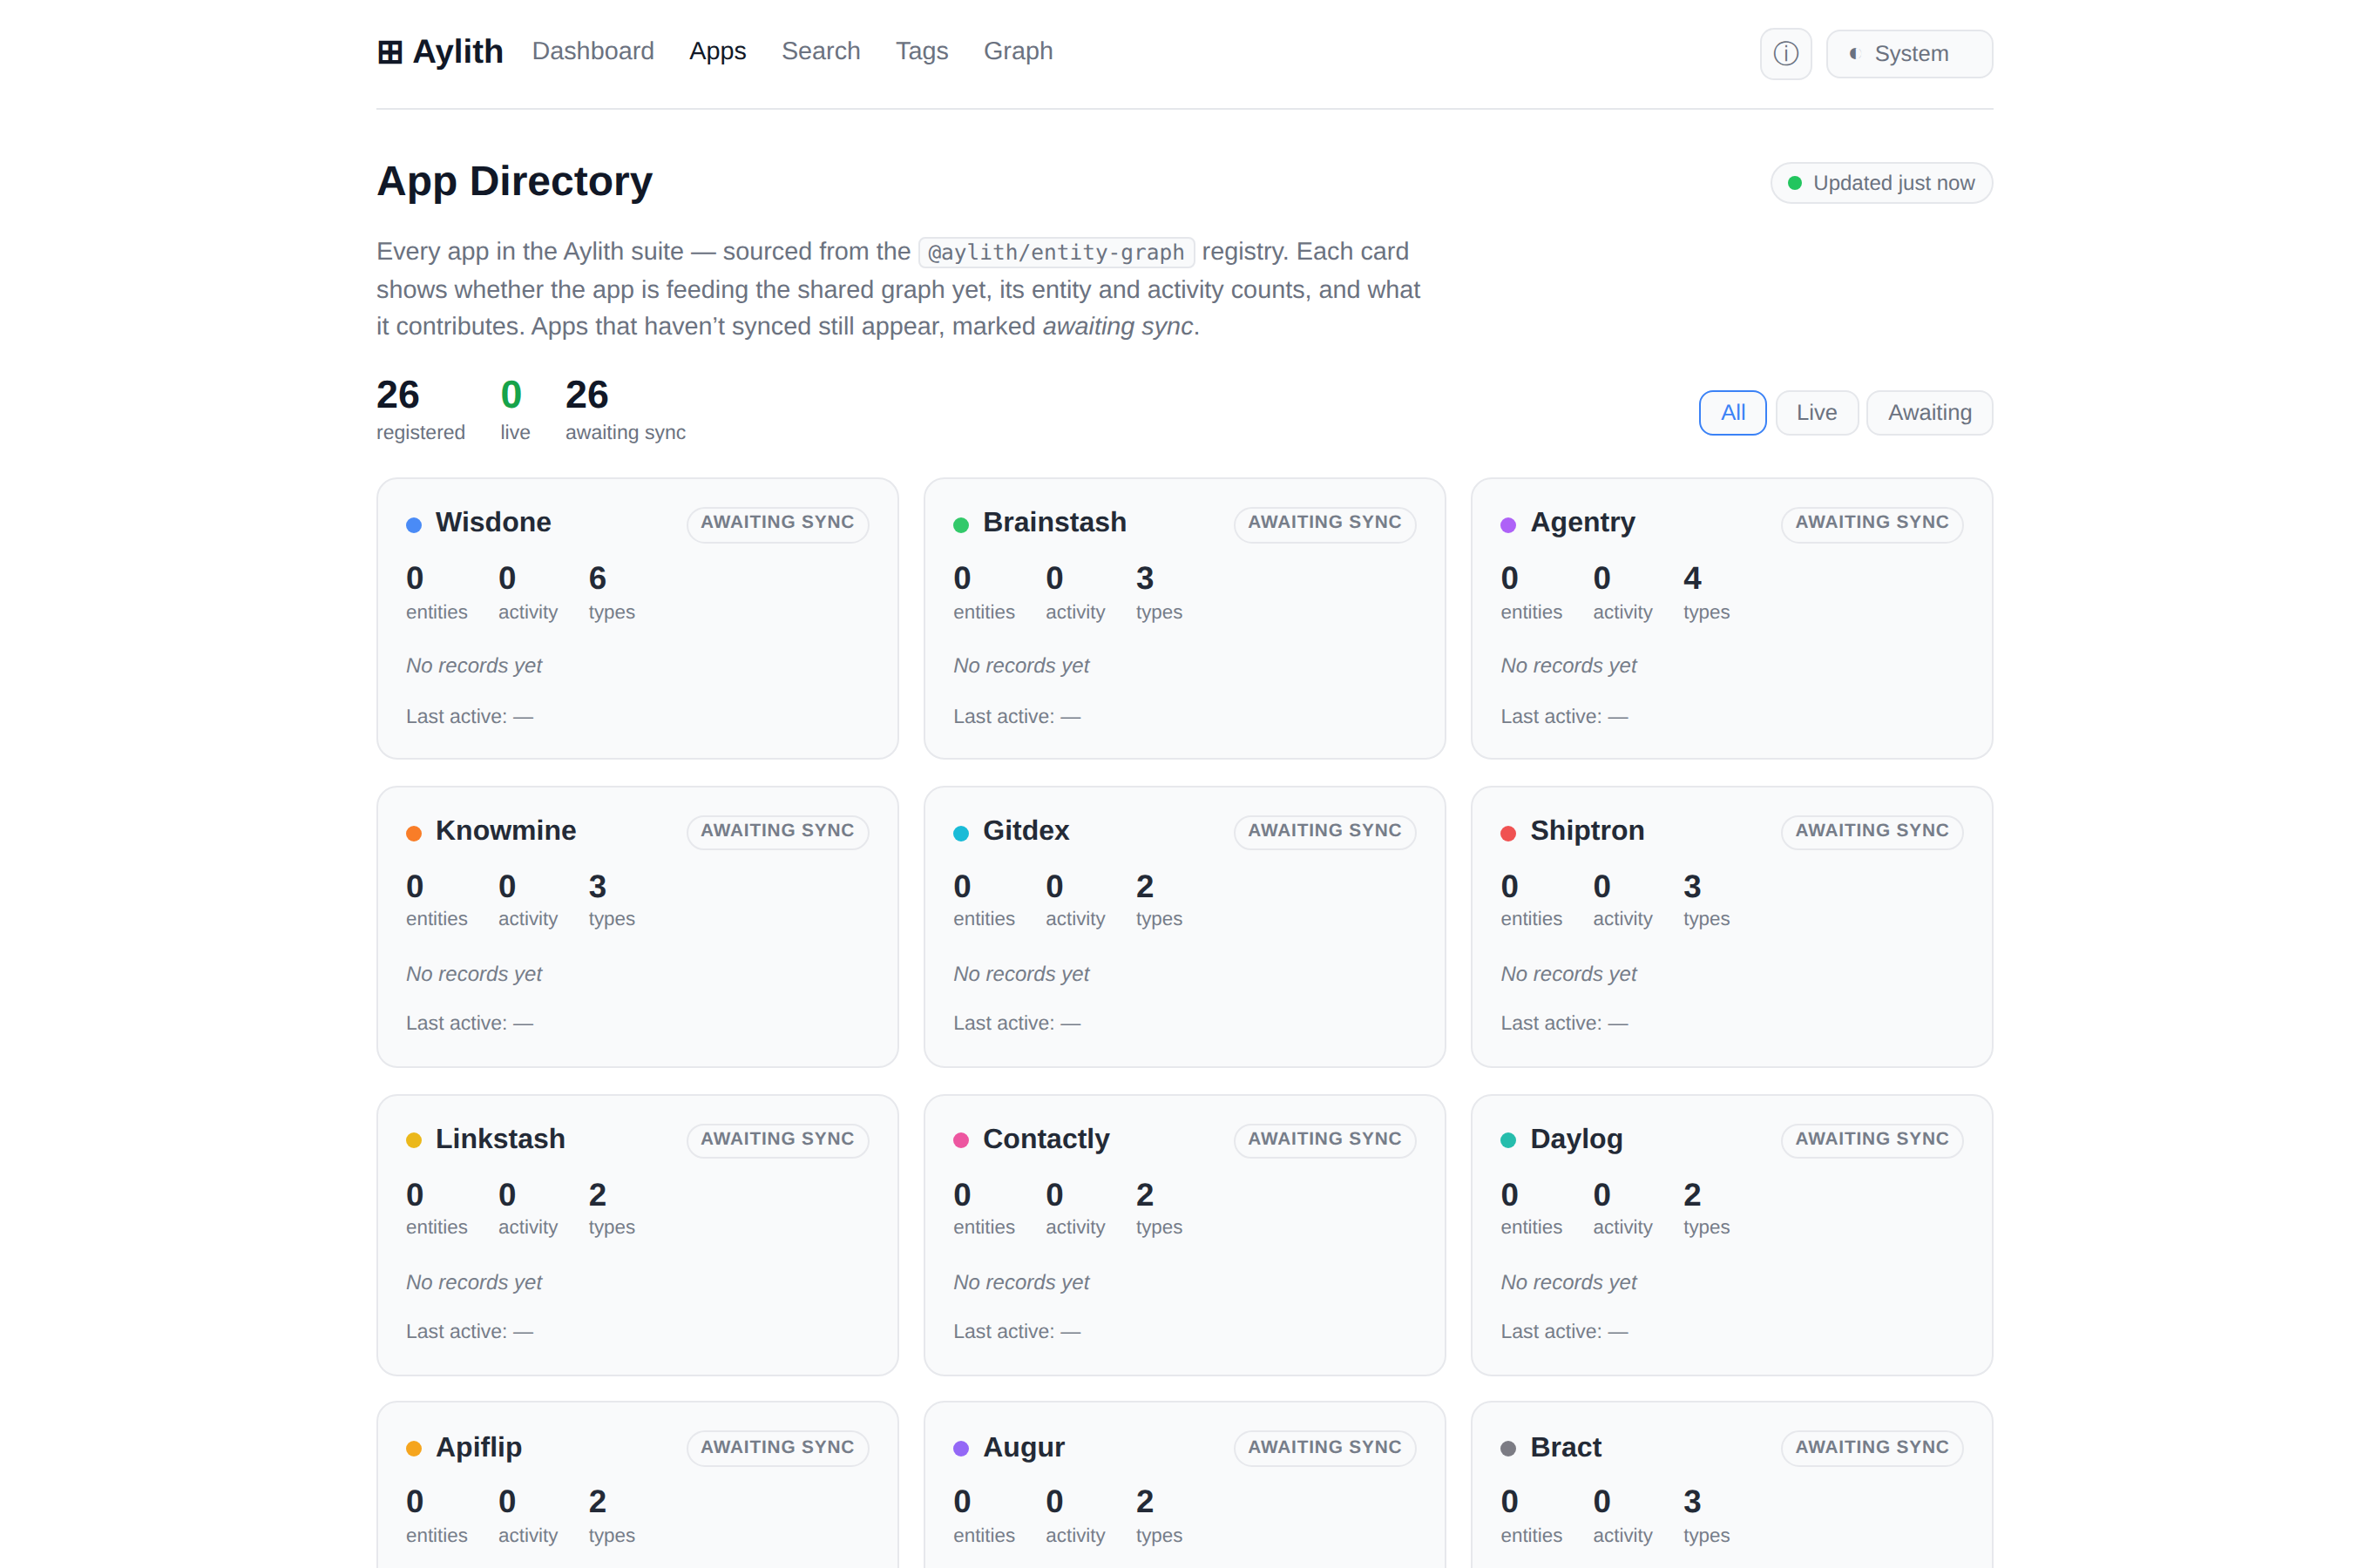Click the moon icon in theme selector
2370x1568 pixels.
[1853, 54]
